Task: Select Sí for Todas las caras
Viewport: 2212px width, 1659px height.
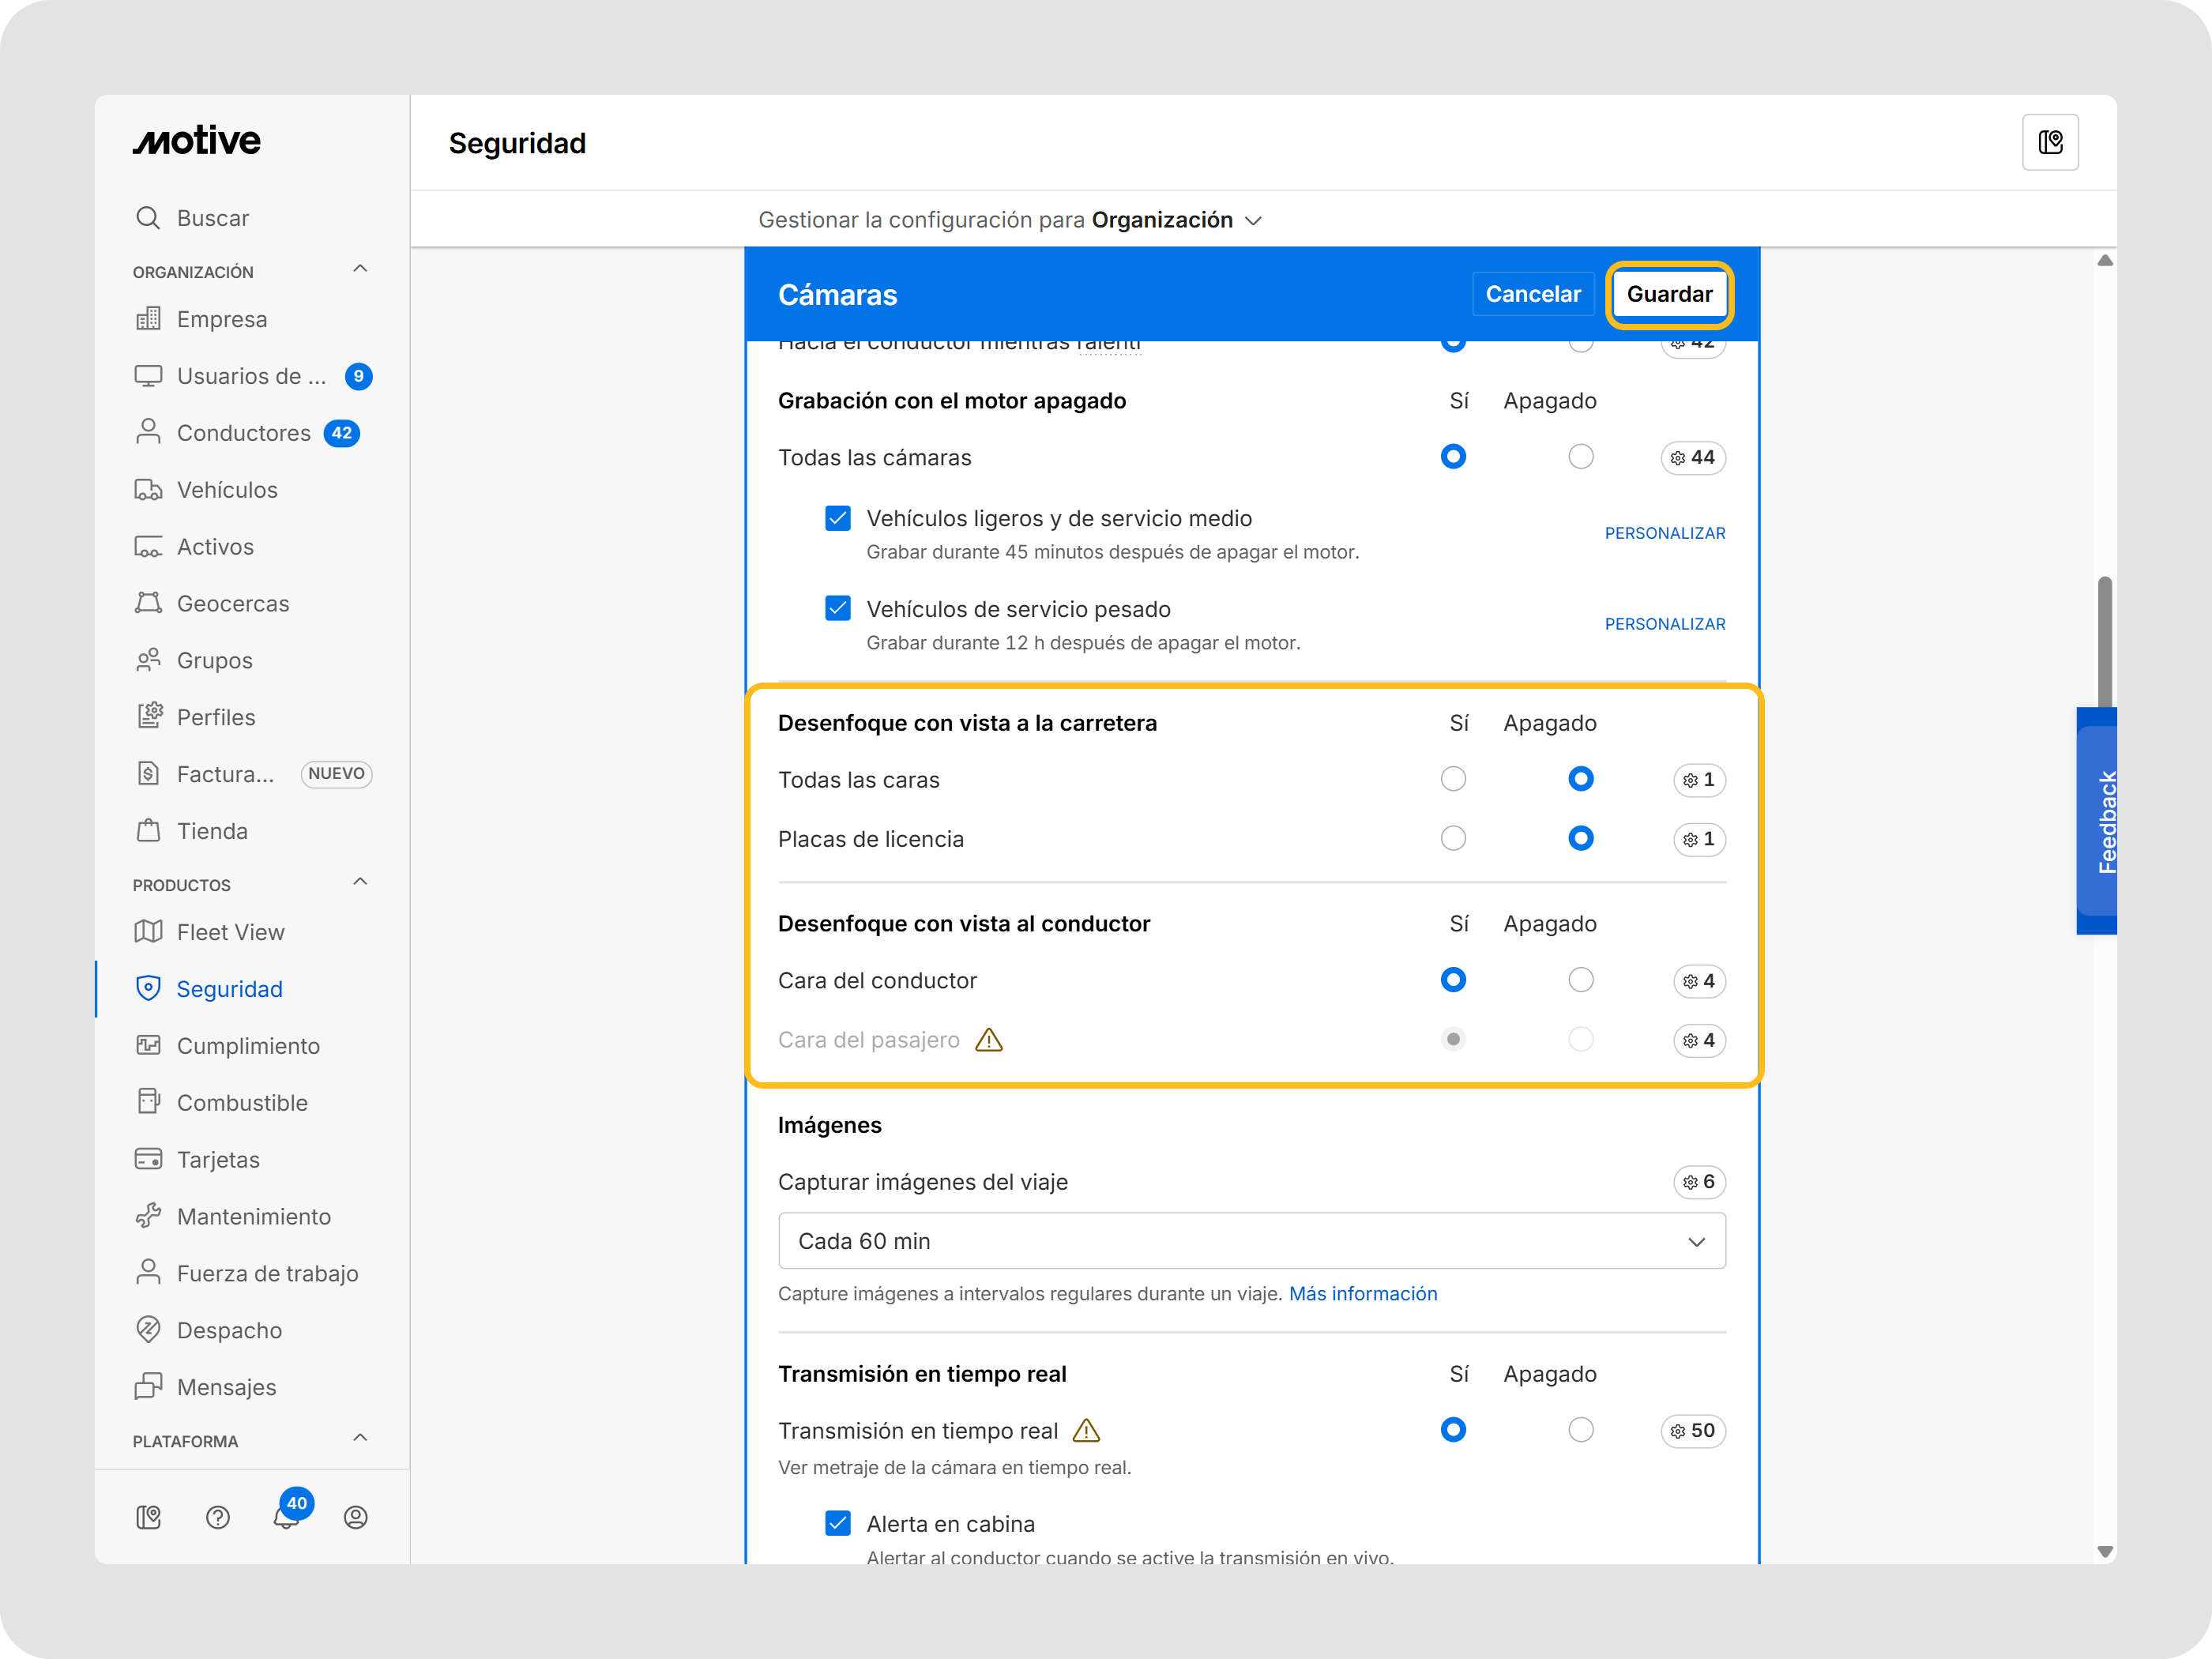Action: (x=1453, y=779)
